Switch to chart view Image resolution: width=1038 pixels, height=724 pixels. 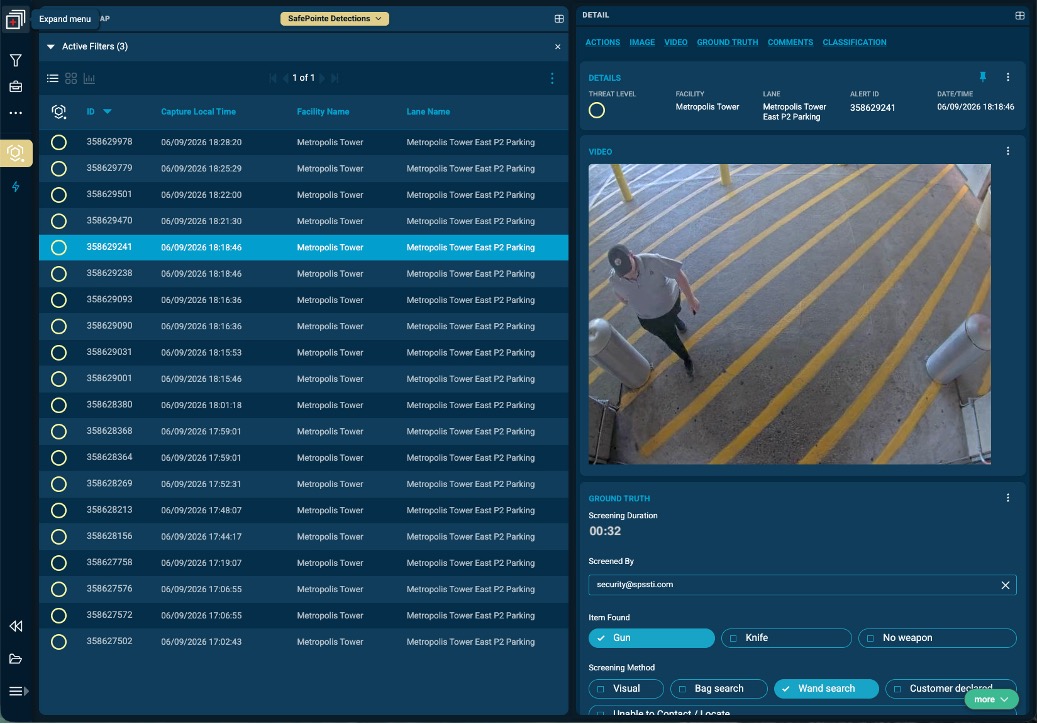(89, 78)
